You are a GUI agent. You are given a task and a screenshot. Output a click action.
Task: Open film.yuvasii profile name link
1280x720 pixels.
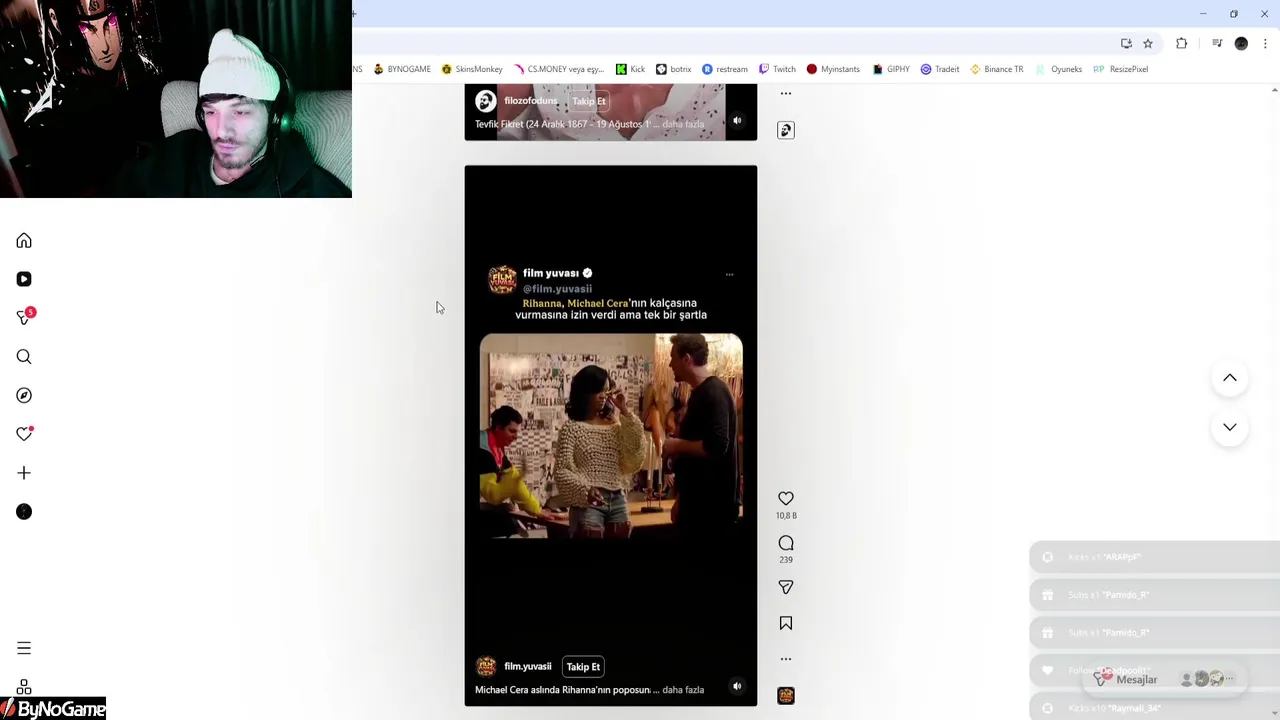(x=528, y=667)
